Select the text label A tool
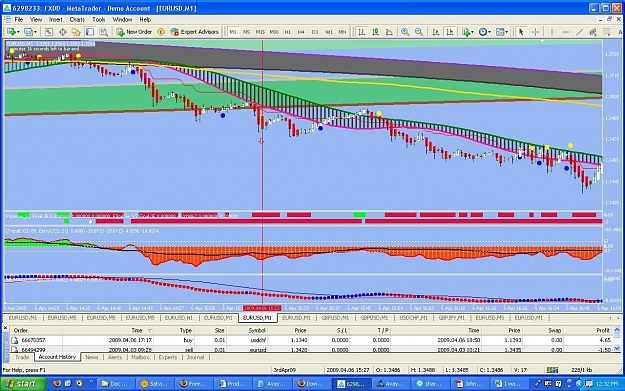This screenshot has height=391, width=625. (620, 32)
